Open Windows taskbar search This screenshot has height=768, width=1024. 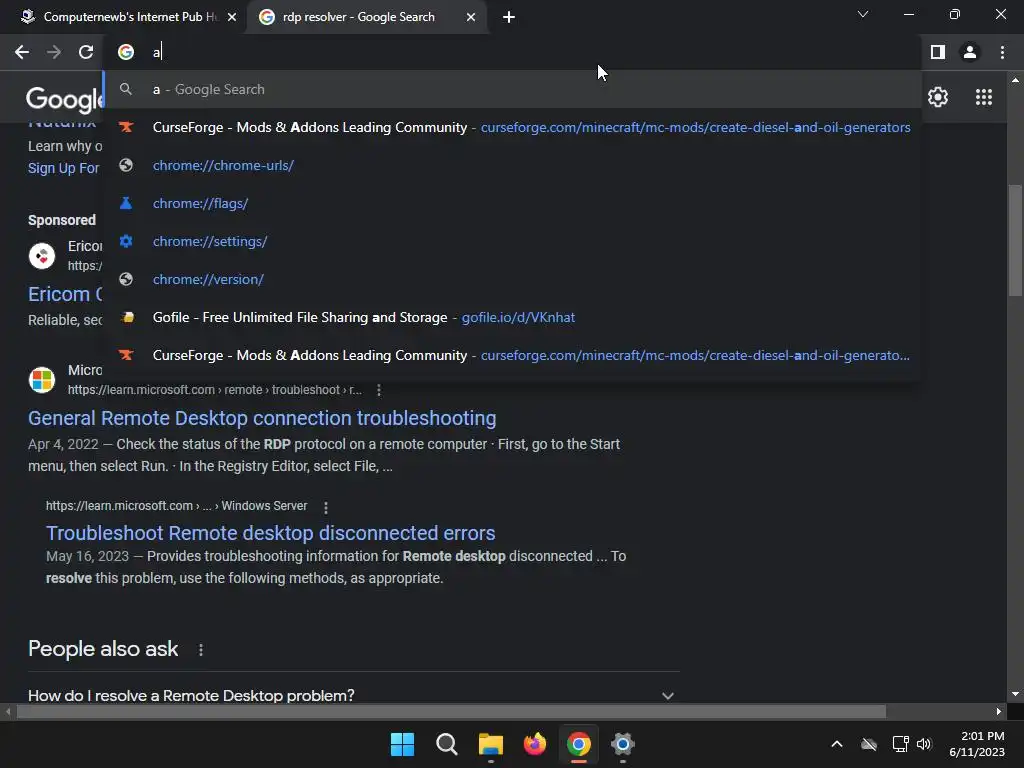(447, 744)
